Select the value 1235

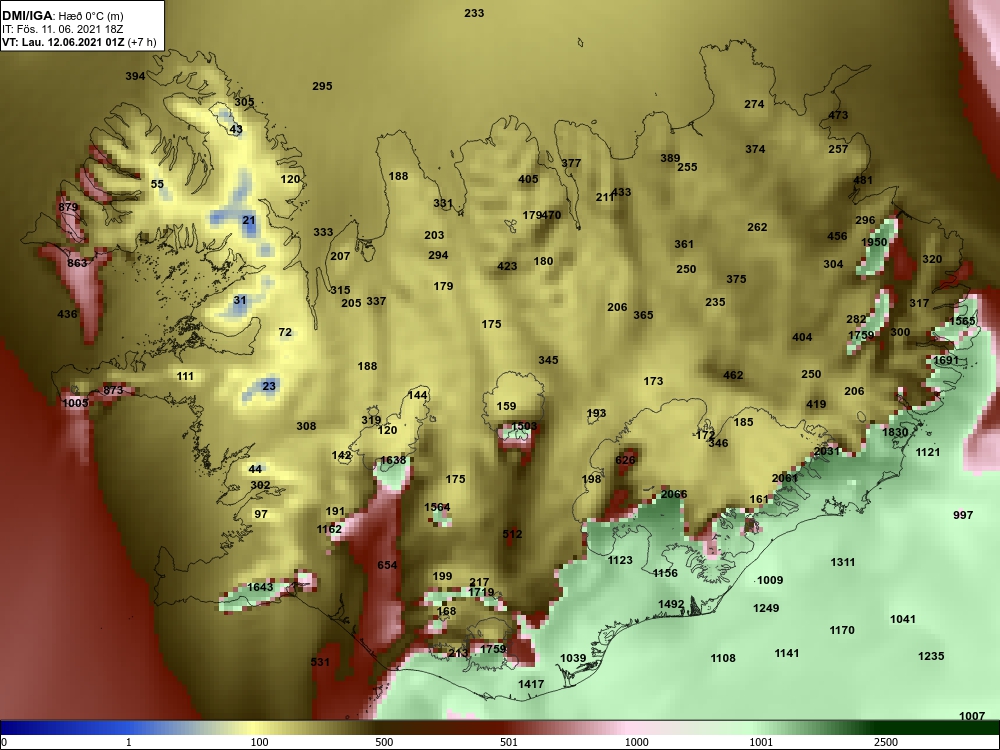coord(931,656)
